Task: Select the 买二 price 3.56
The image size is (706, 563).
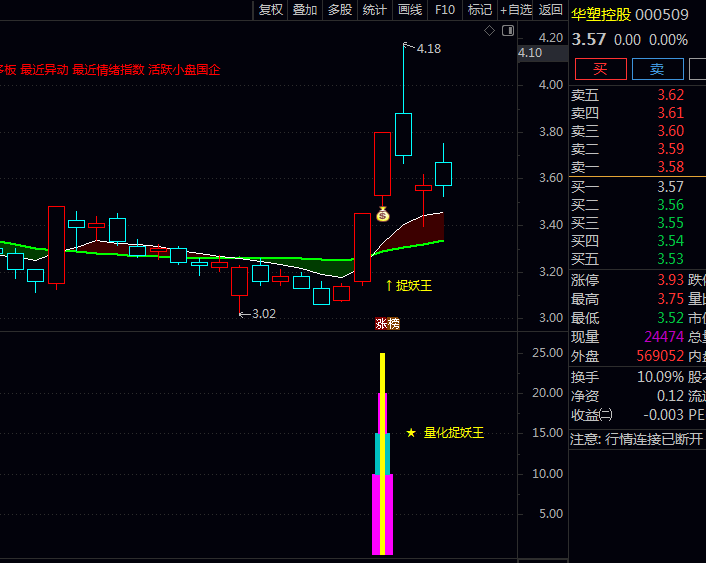Action: [670, 205]
